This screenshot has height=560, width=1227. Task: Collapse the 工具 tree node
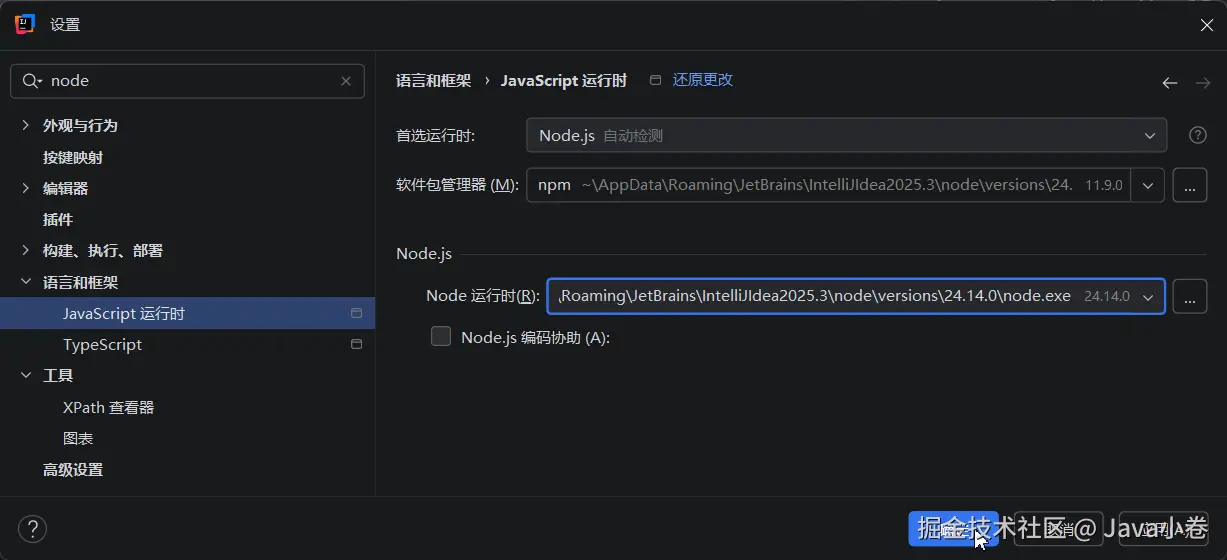click(26, 375)
